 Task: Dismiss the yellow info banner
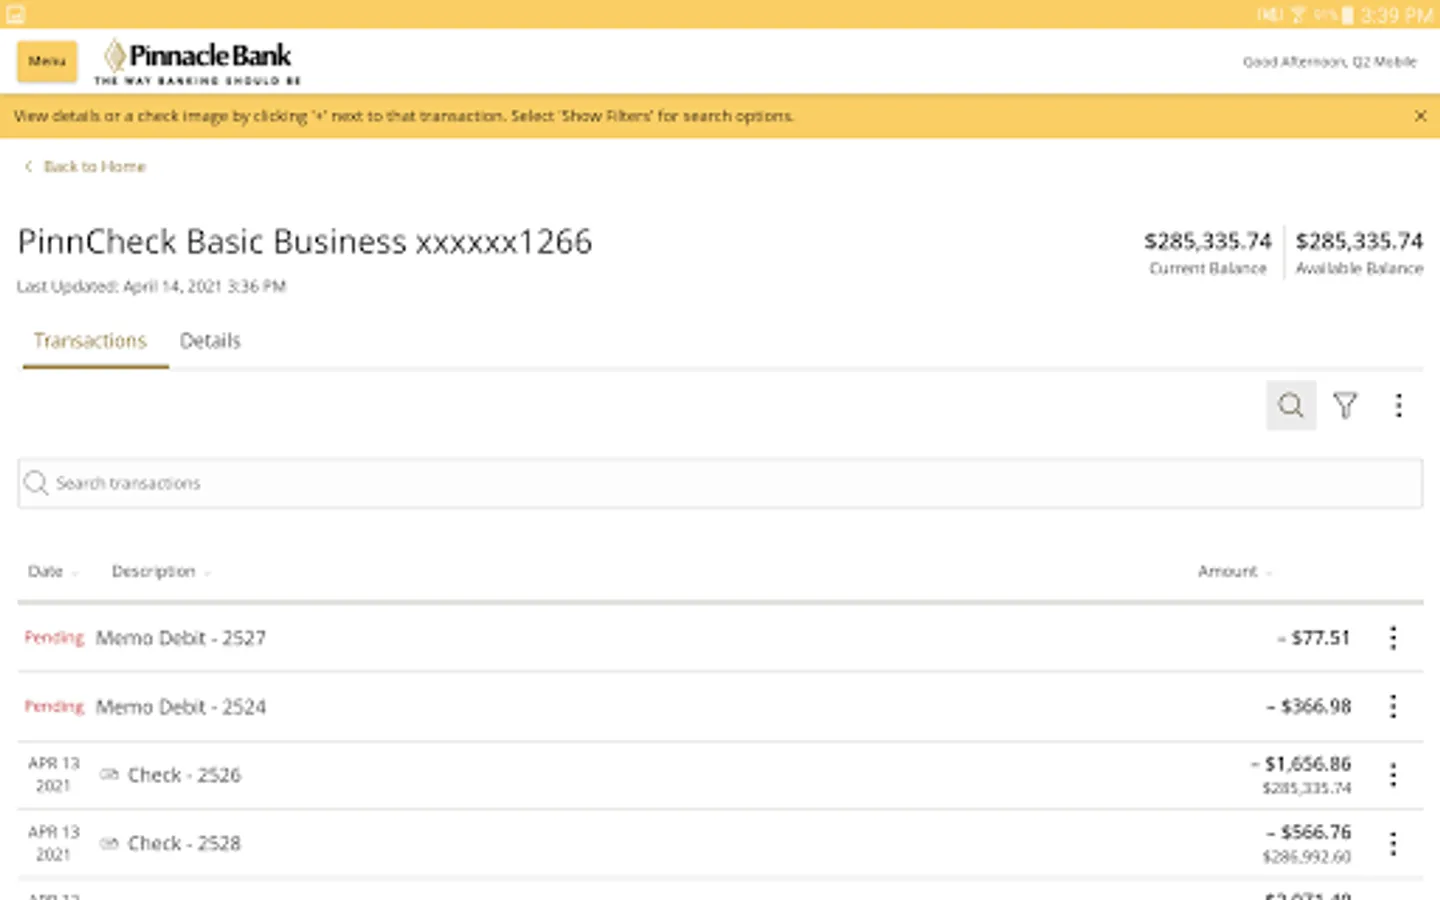(1420, 116)
